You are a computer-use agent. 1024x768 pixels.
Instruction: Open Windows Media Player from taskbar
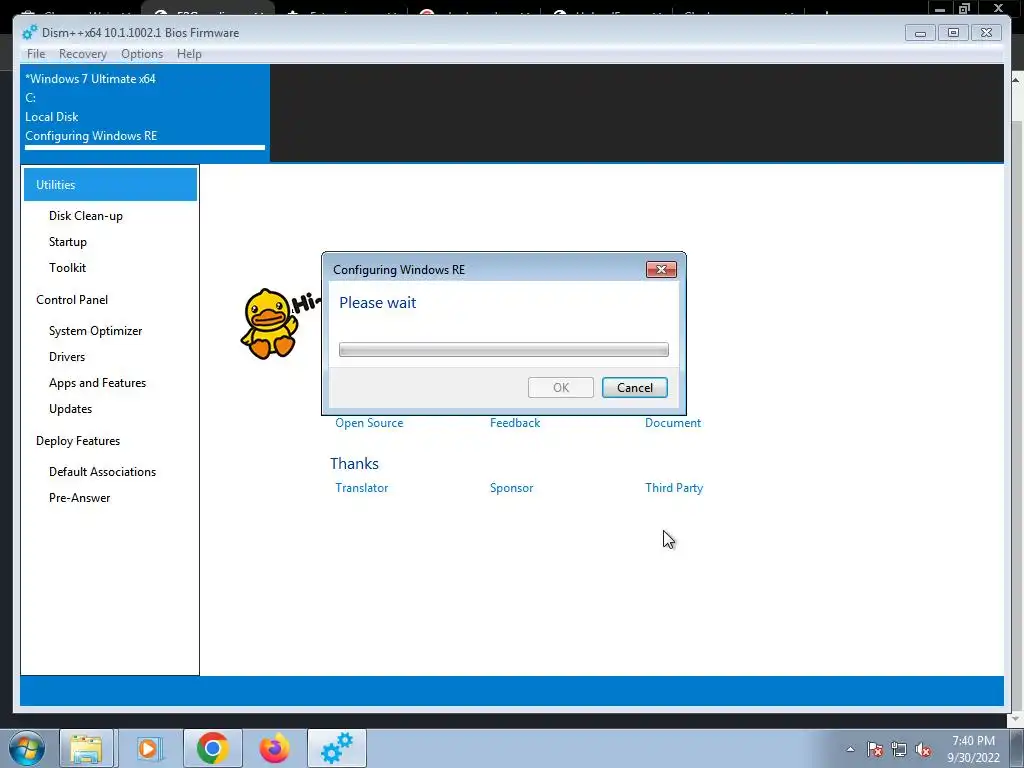148,748
